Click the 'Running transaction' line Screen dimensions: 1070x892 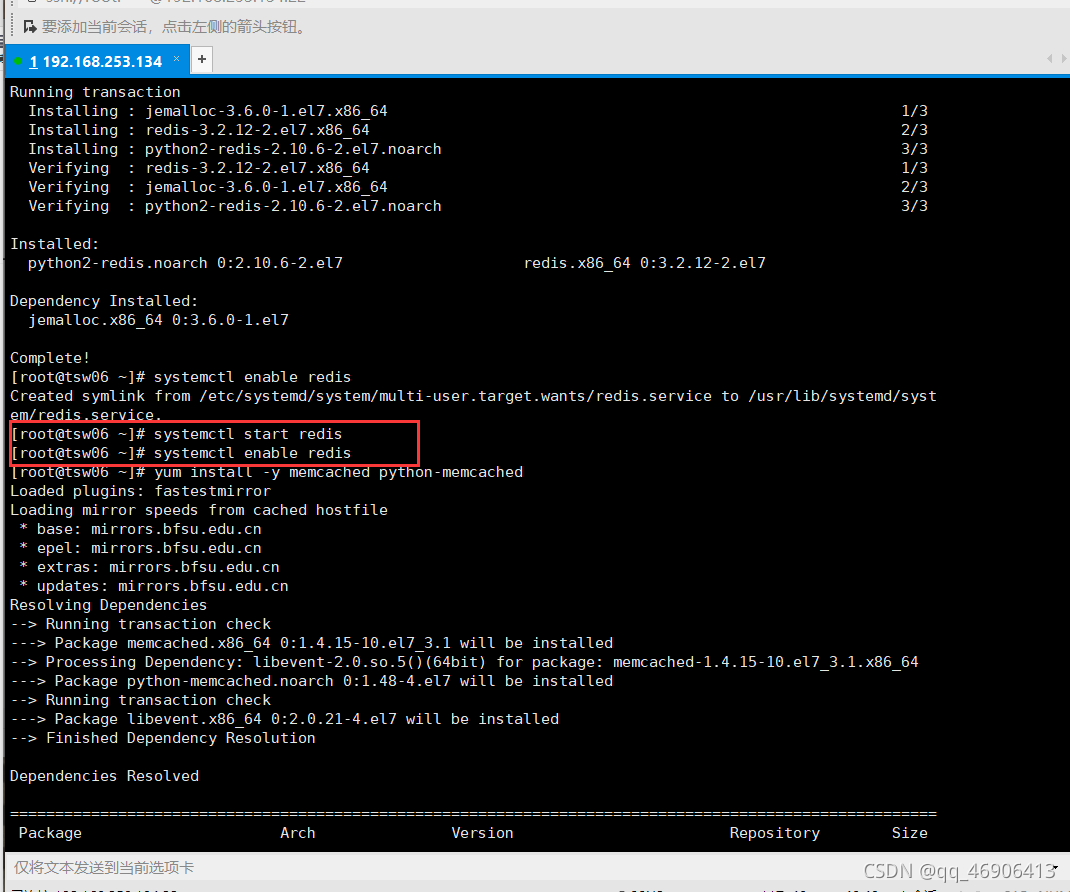[95, 92]
